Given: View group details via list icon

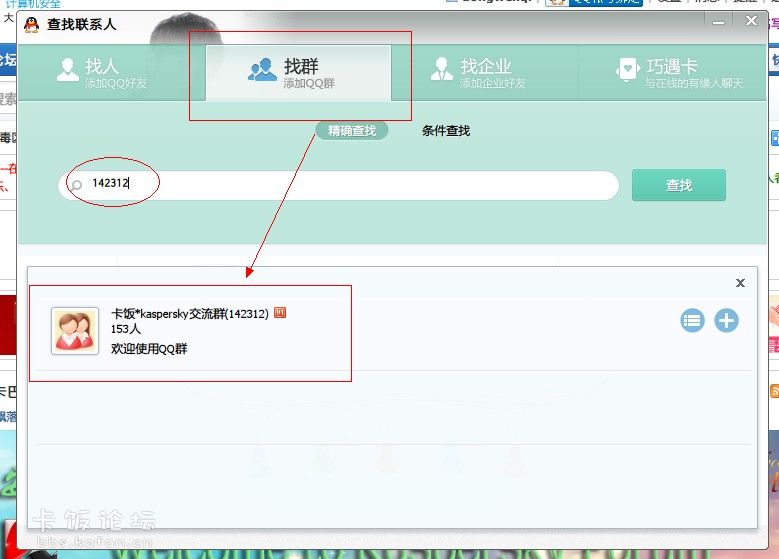Looking at the screenshot, I should [692, 320].
